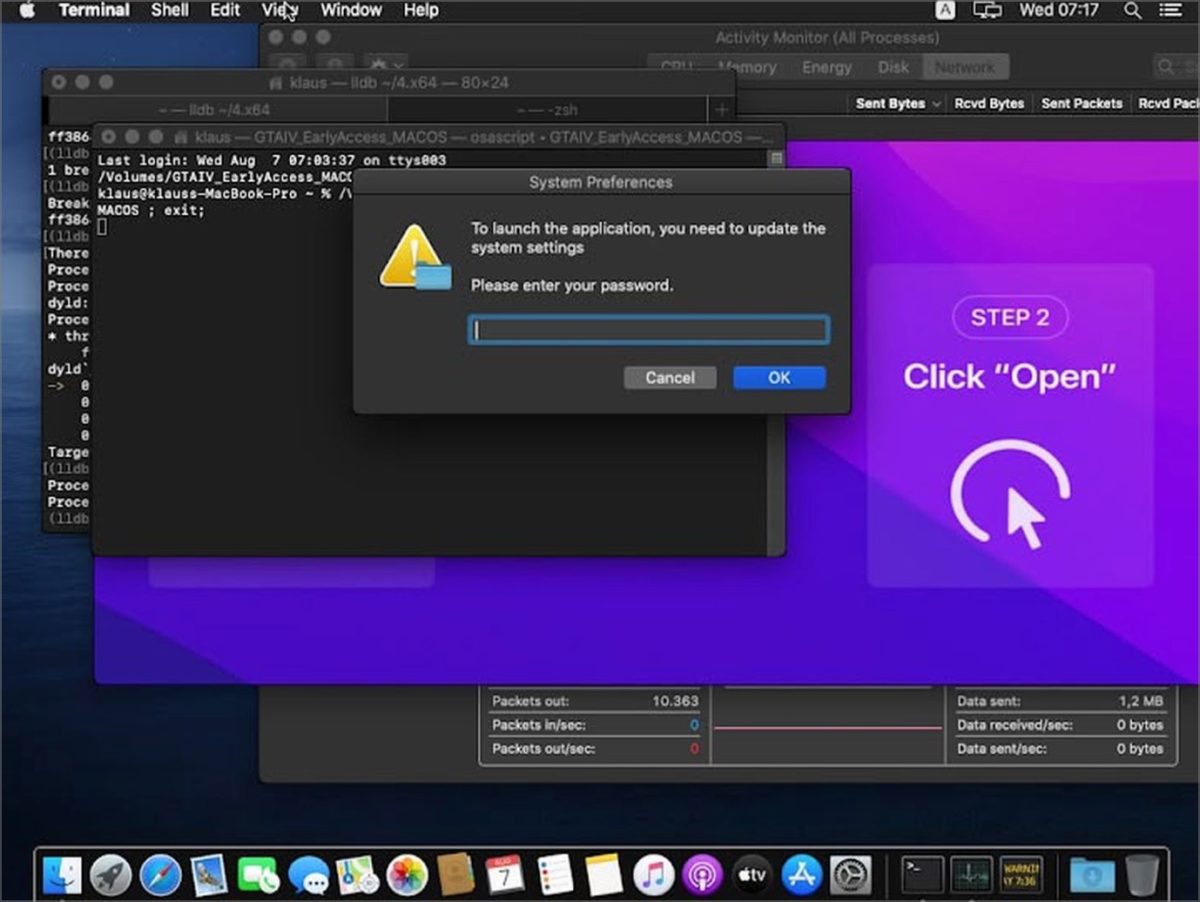Open Console app from the Dock
Screen dimensions: 1200x902
1020,875
